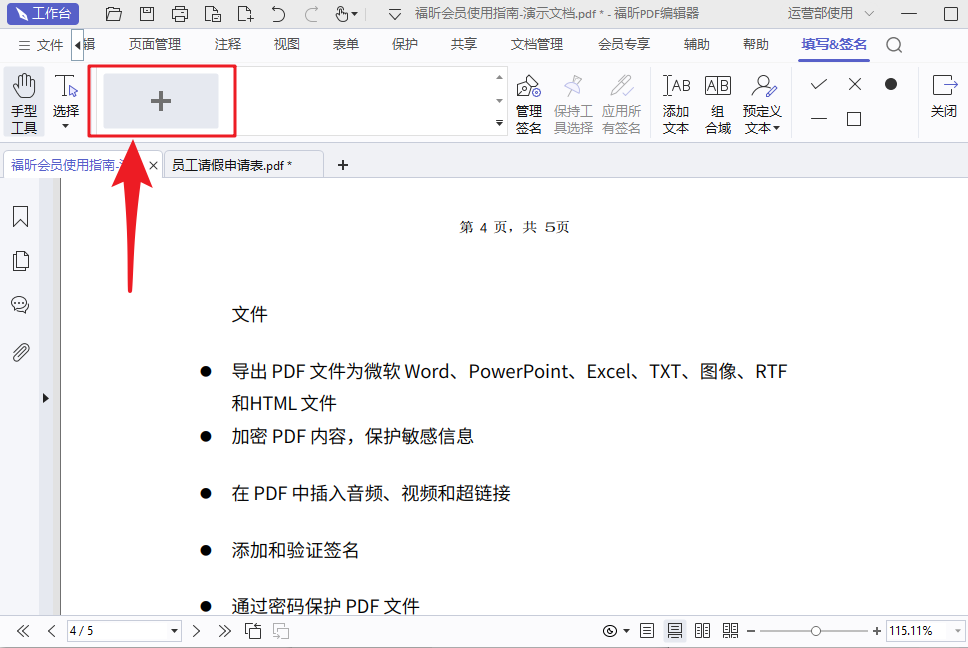Insert a checkmark symbol
Viewport: 968px width, 648px height.
[x=819, y=84]
